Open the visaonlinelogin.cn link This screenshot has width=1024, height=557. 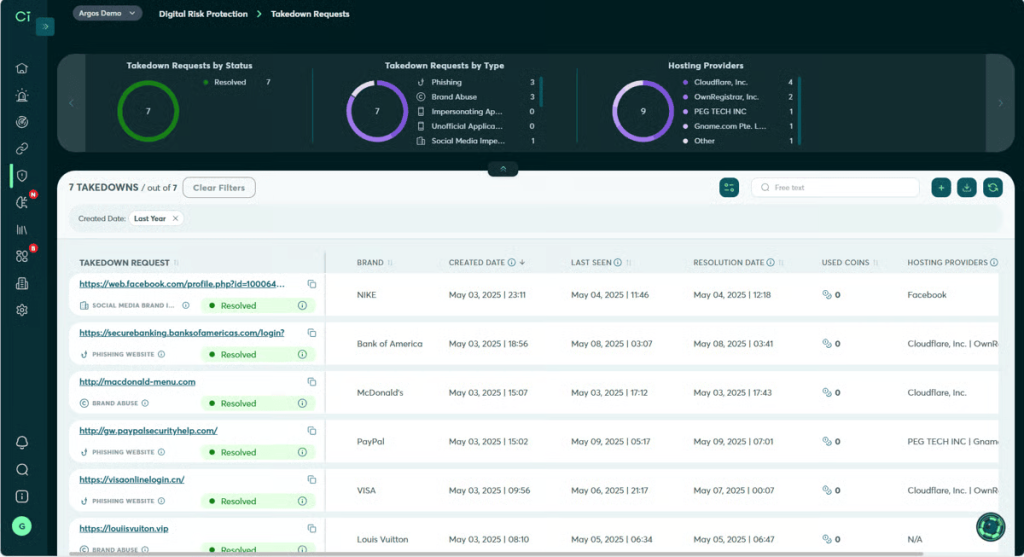coord(132,480)
